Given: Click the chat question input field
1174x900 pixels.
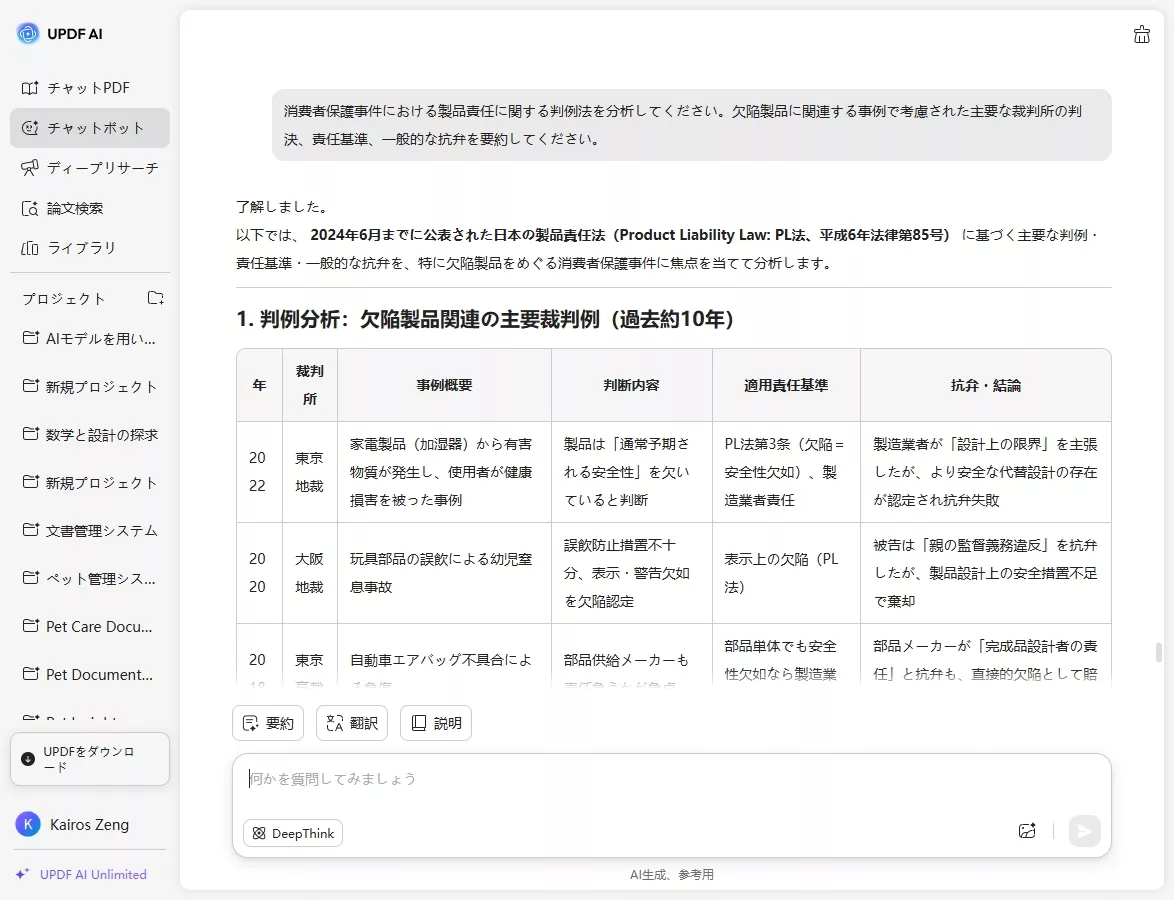Looking at the screenshot, I should tap(600, 779).
